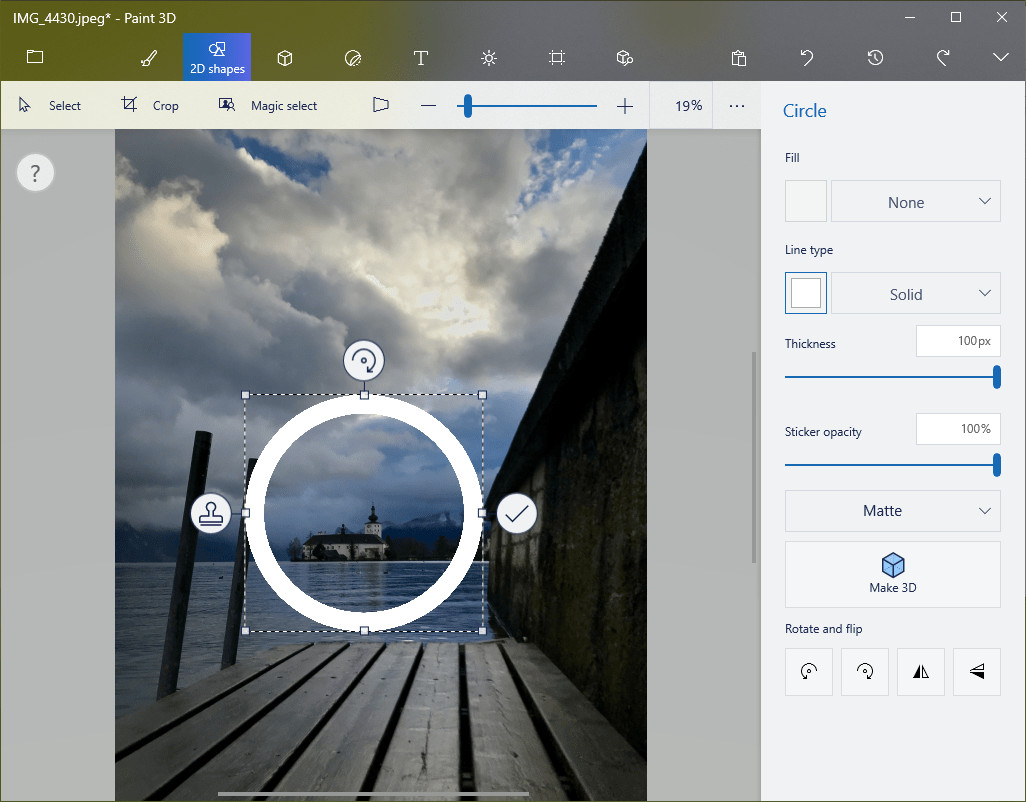Open the 3D library icon

[625, 58]
